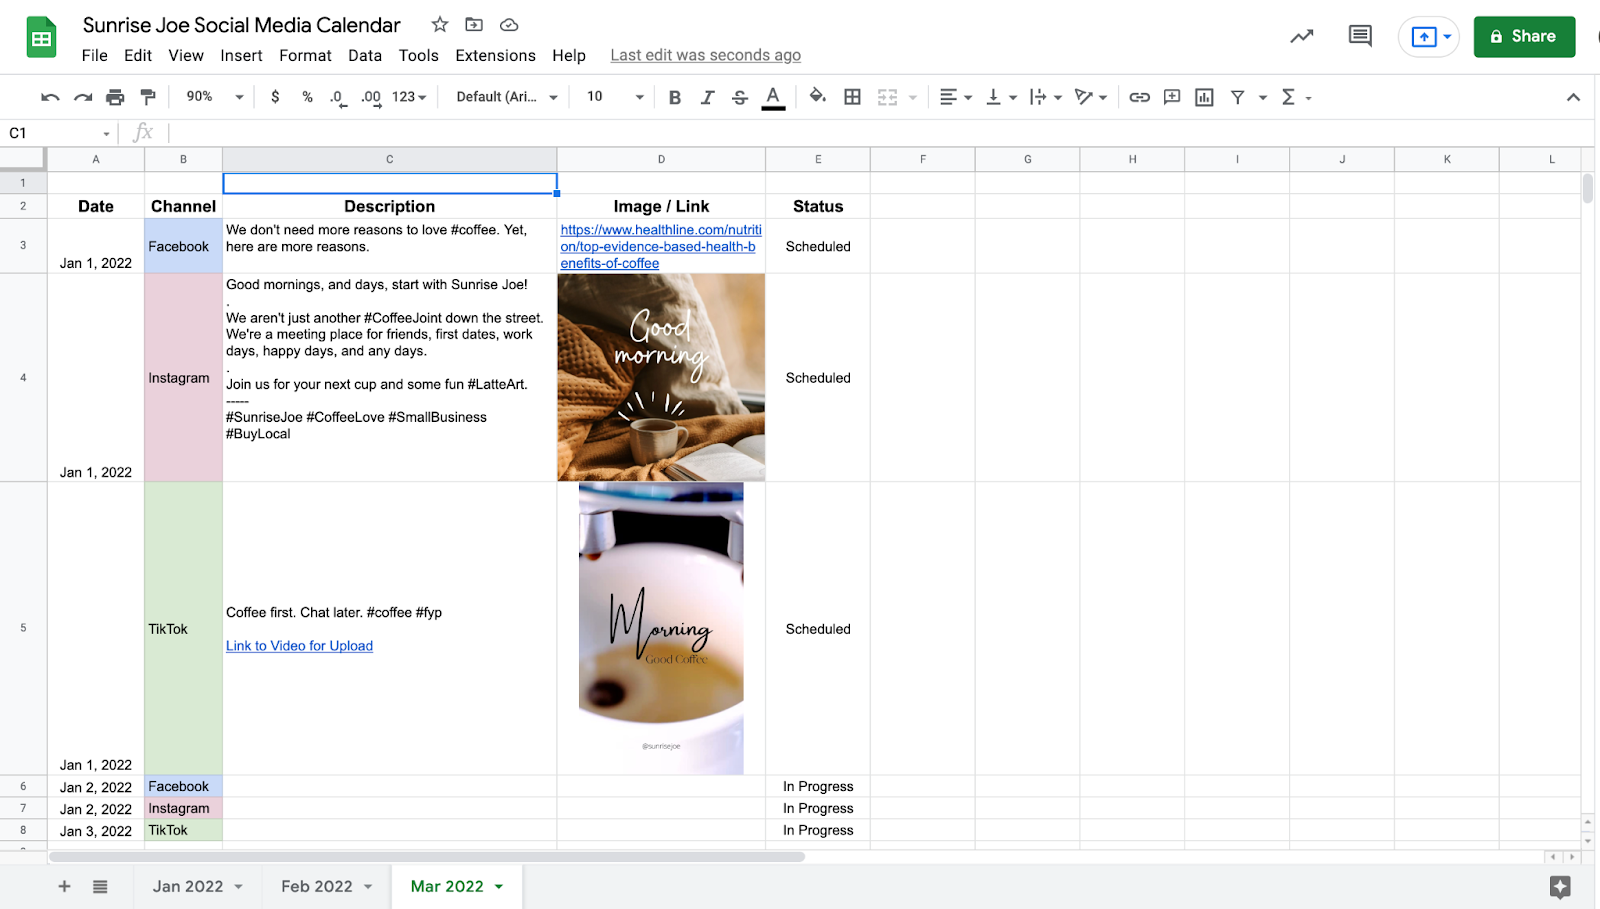This screenshot has width=1600, height=909.
Task: Open Link to Video for Upload
Action: tap(299, 646)
